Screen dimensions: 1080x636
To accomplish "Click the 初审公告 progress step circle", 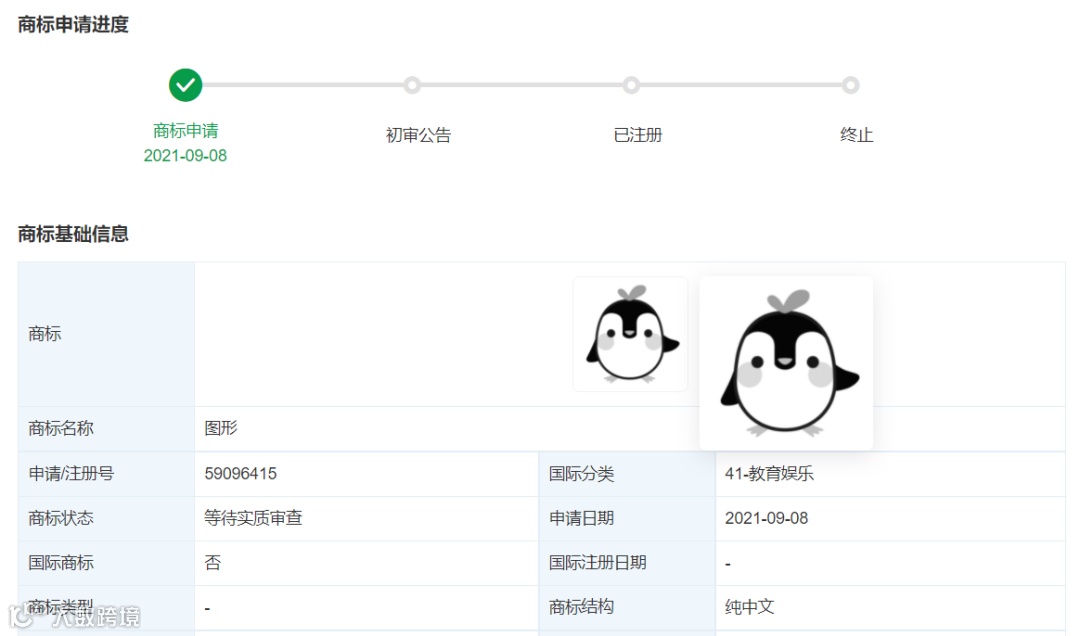I will tap(412, 85).
